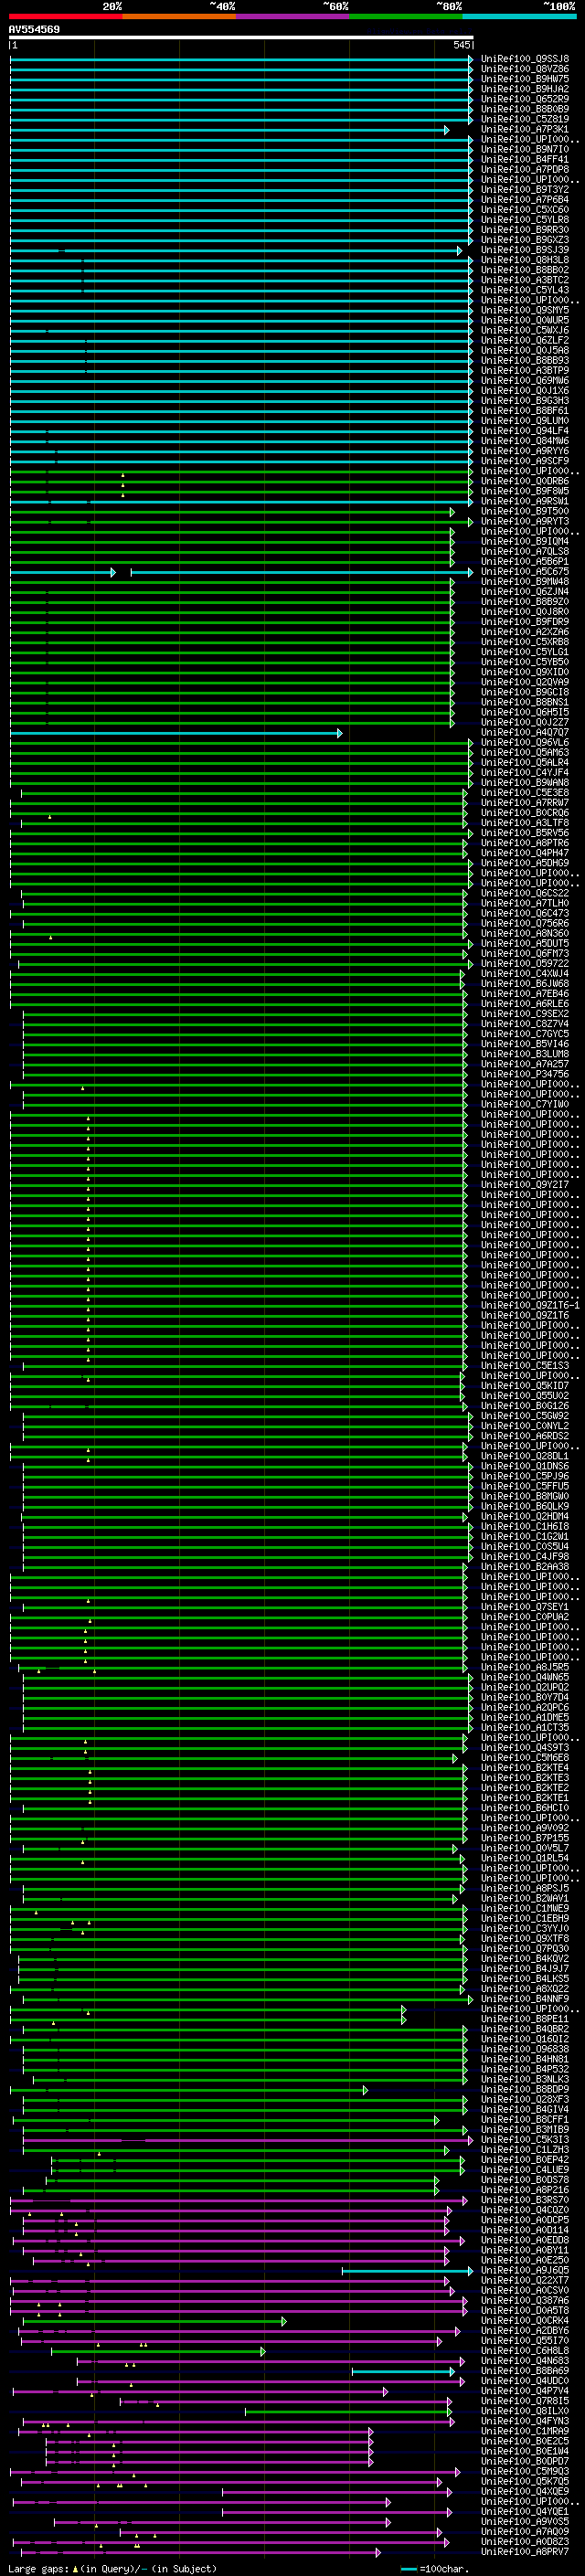Click the UniRef100_C6H8L8 label

click(x=525, y=2350)
